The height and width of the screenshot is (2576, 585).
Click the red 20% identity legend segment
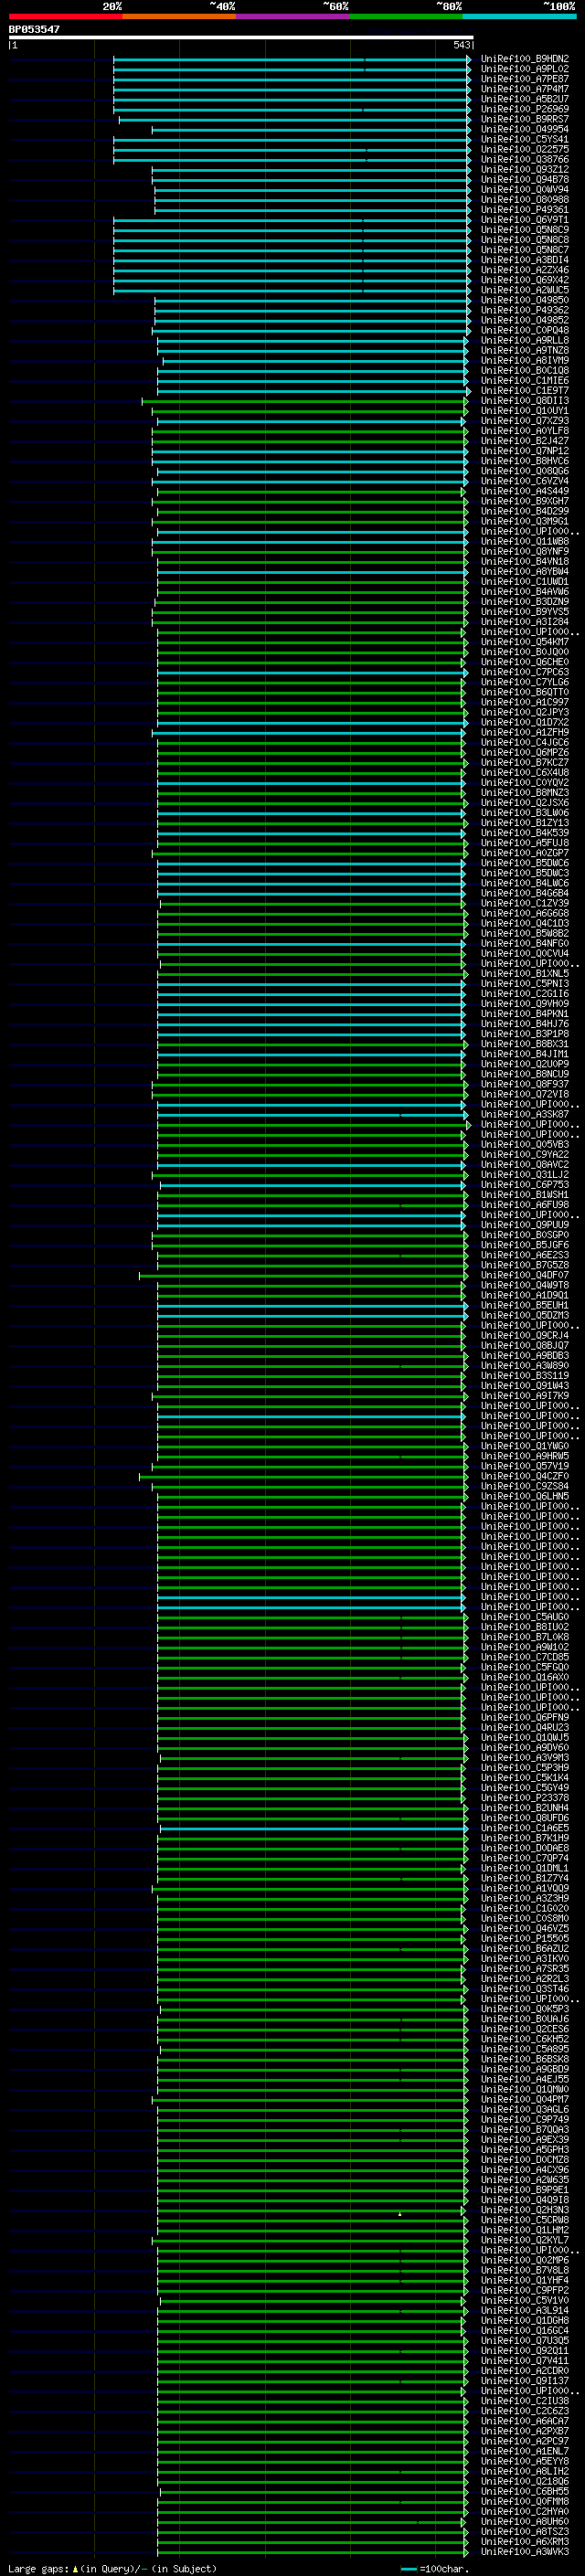tap(65, 16)
